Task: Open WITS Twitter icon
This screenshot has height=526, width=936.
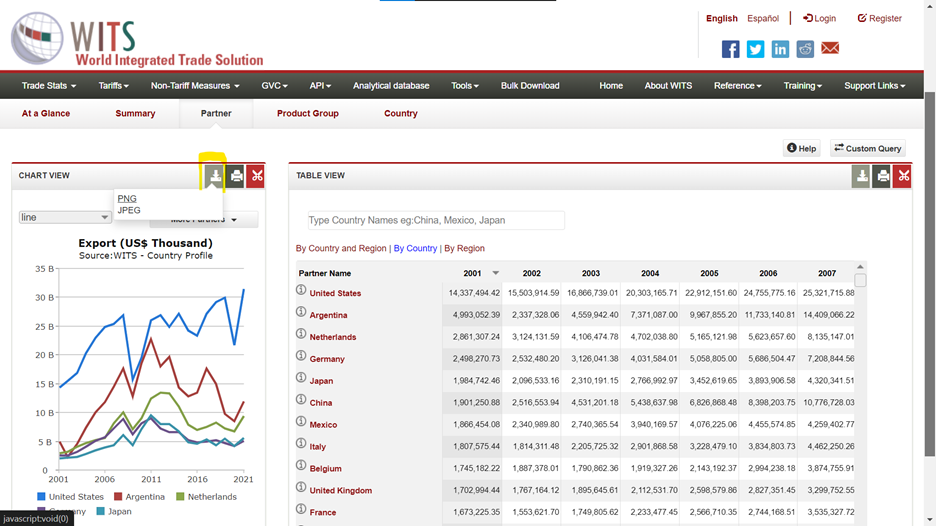Action: [755, 49]
